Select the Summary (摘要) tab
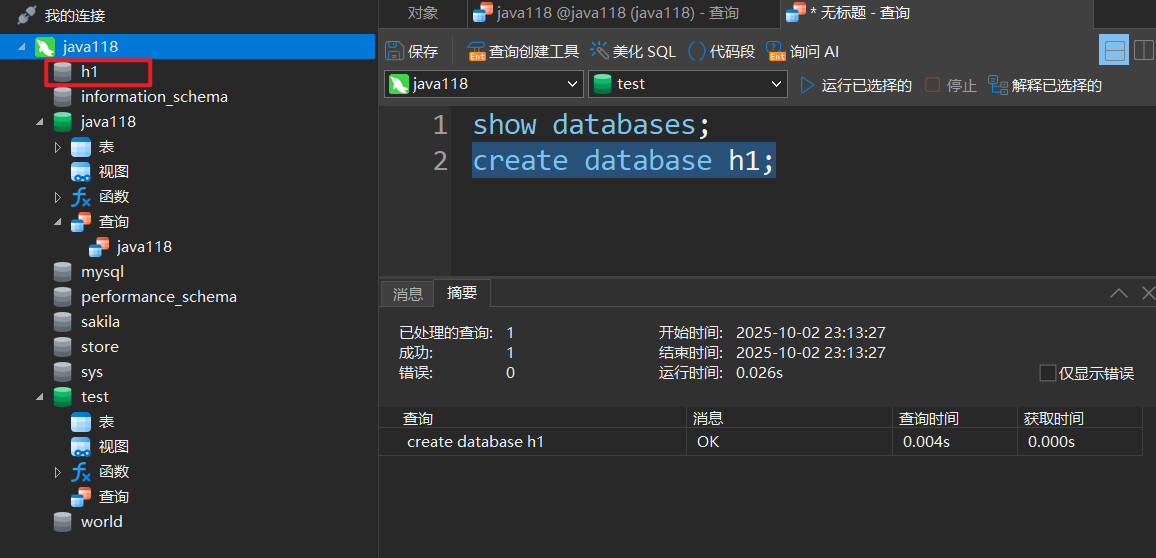 (462, 293)
